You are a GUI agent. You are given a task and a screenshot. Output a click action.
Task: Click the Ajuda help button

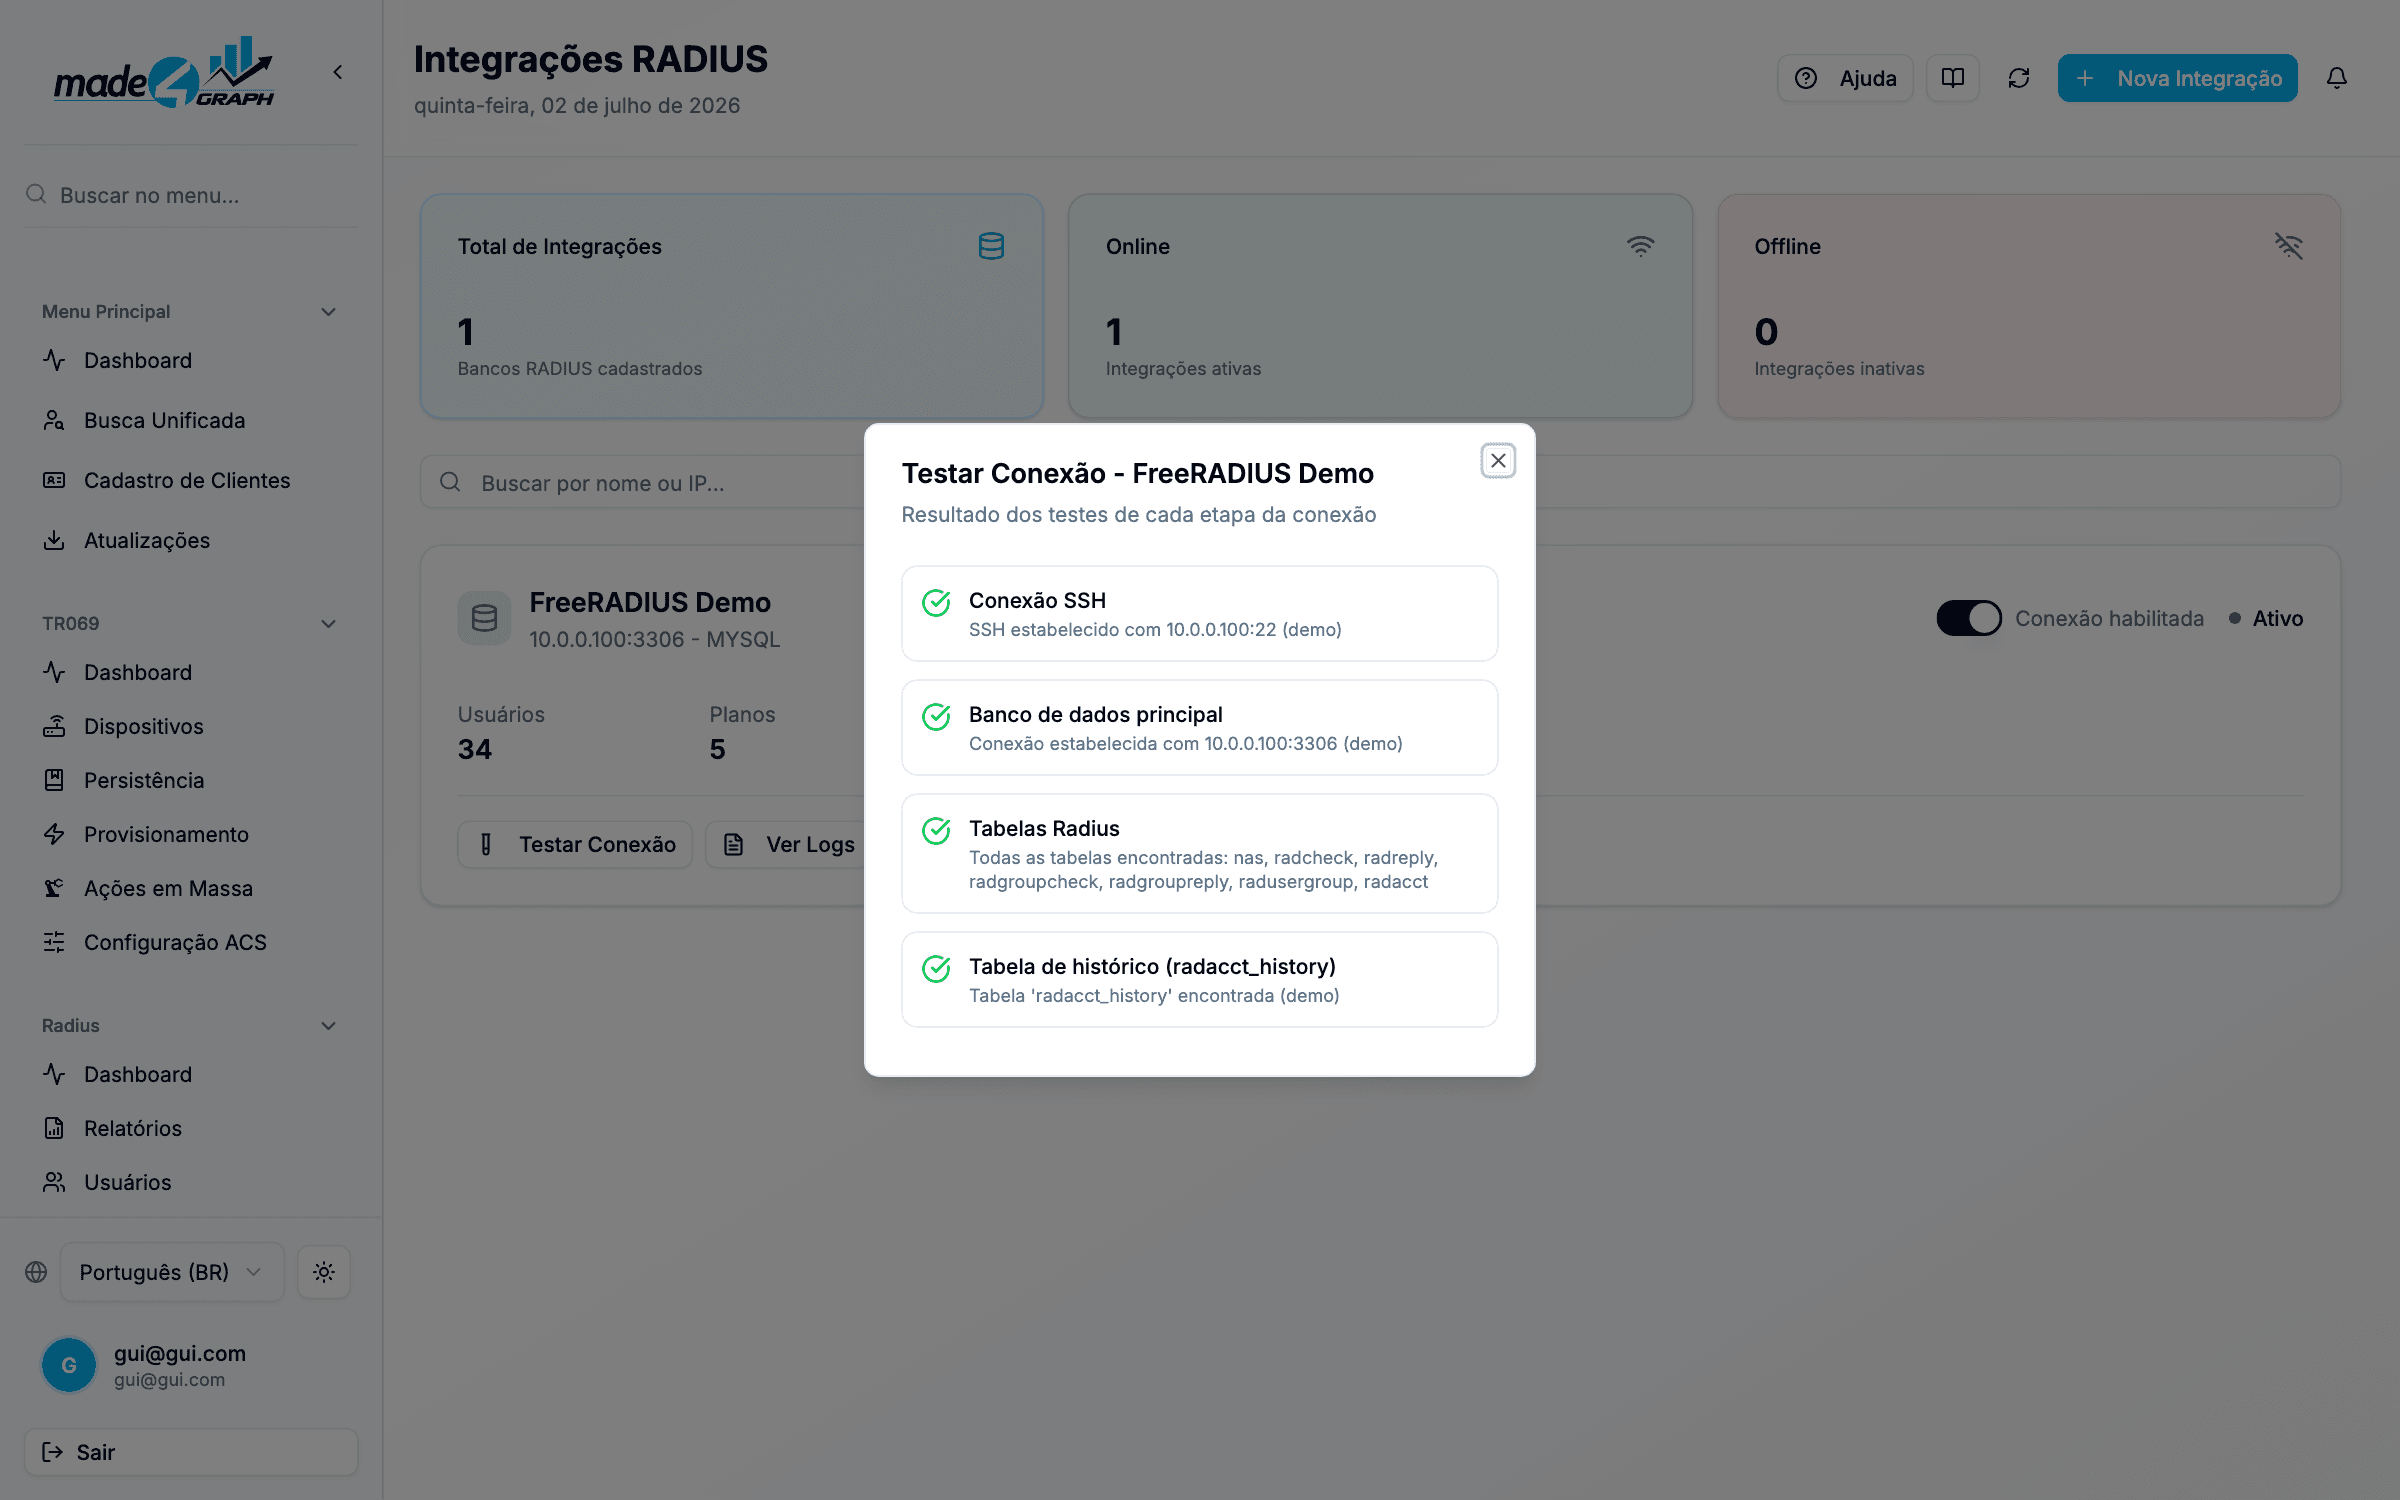pos(1845,78)
